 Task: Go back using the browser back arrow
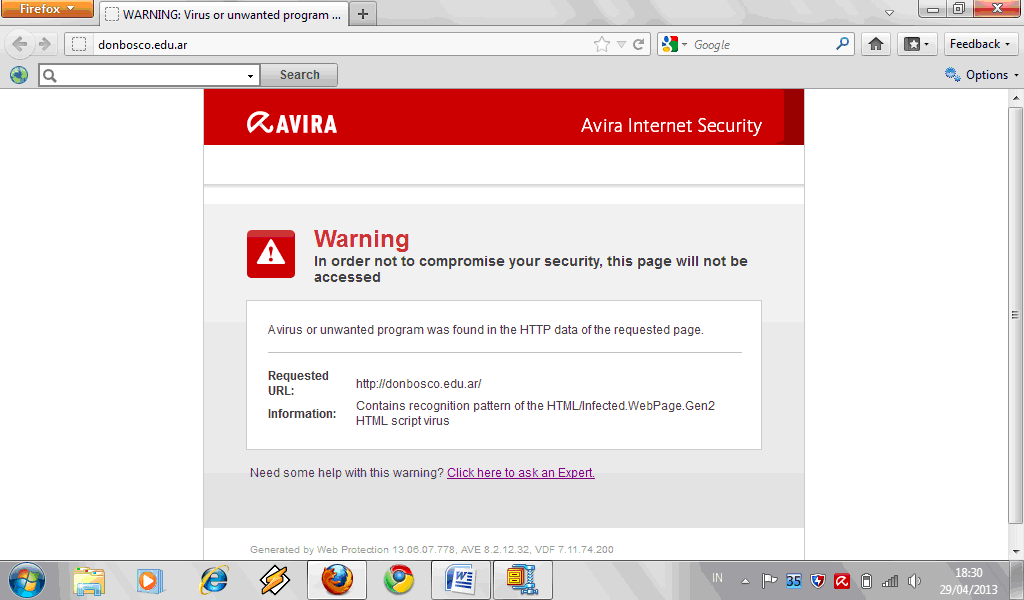20,44
